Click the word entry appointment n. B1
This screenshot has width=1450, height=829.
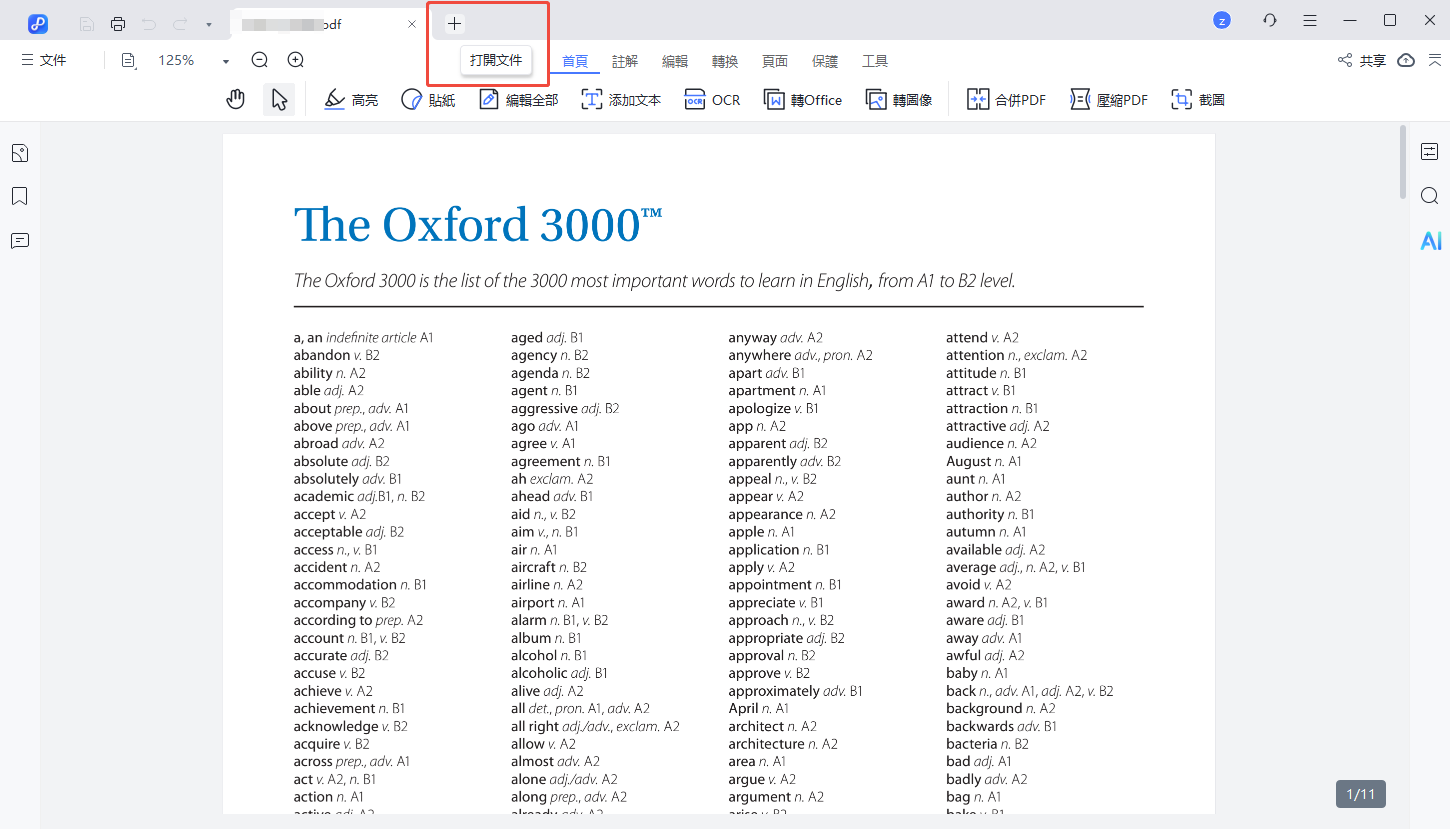[x=785, y=585]
